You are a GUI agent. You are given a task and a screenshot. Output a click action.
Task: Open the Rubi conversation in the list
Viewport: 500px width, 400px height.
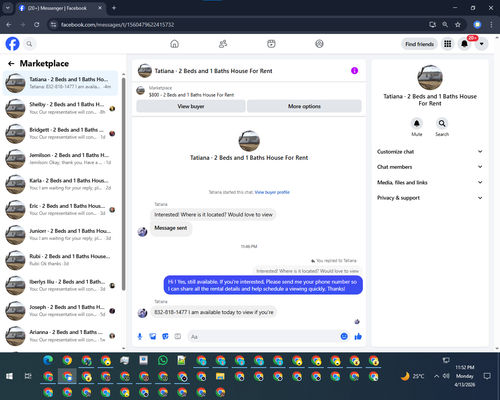[60, 260]
